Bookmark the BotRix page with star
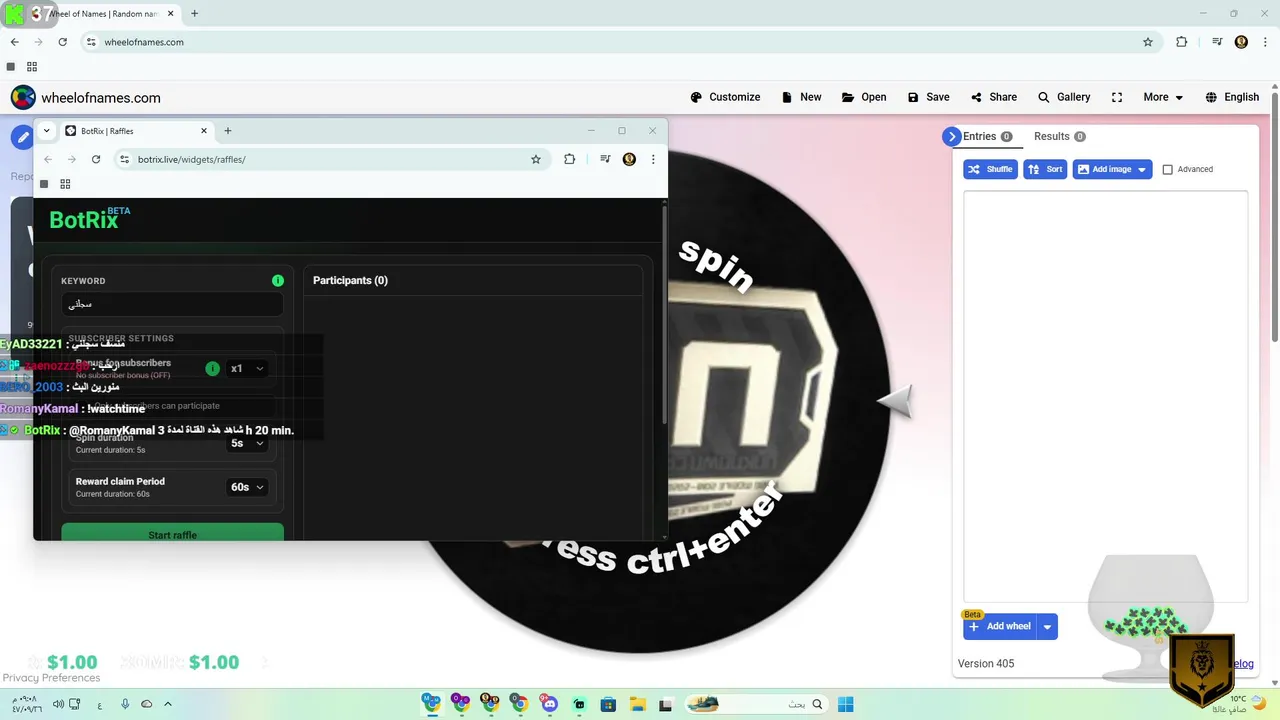 (x=536, y=159)
